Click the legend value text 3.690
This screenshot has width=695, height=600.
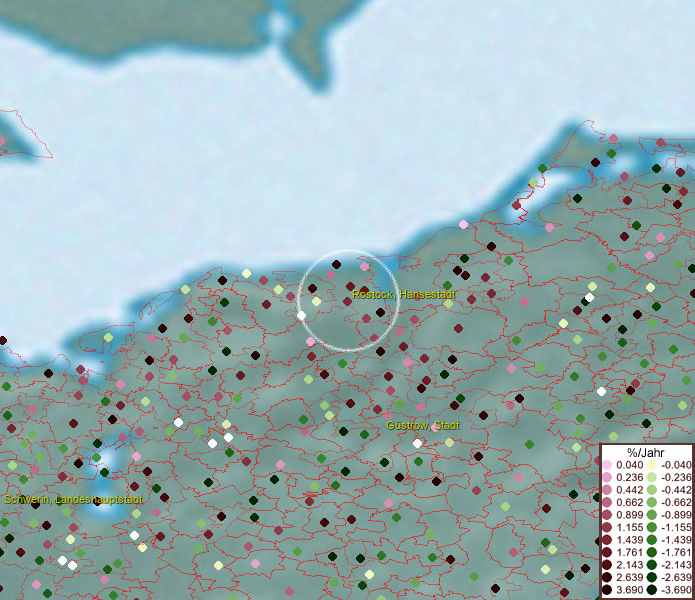click(x=630, y=590)
